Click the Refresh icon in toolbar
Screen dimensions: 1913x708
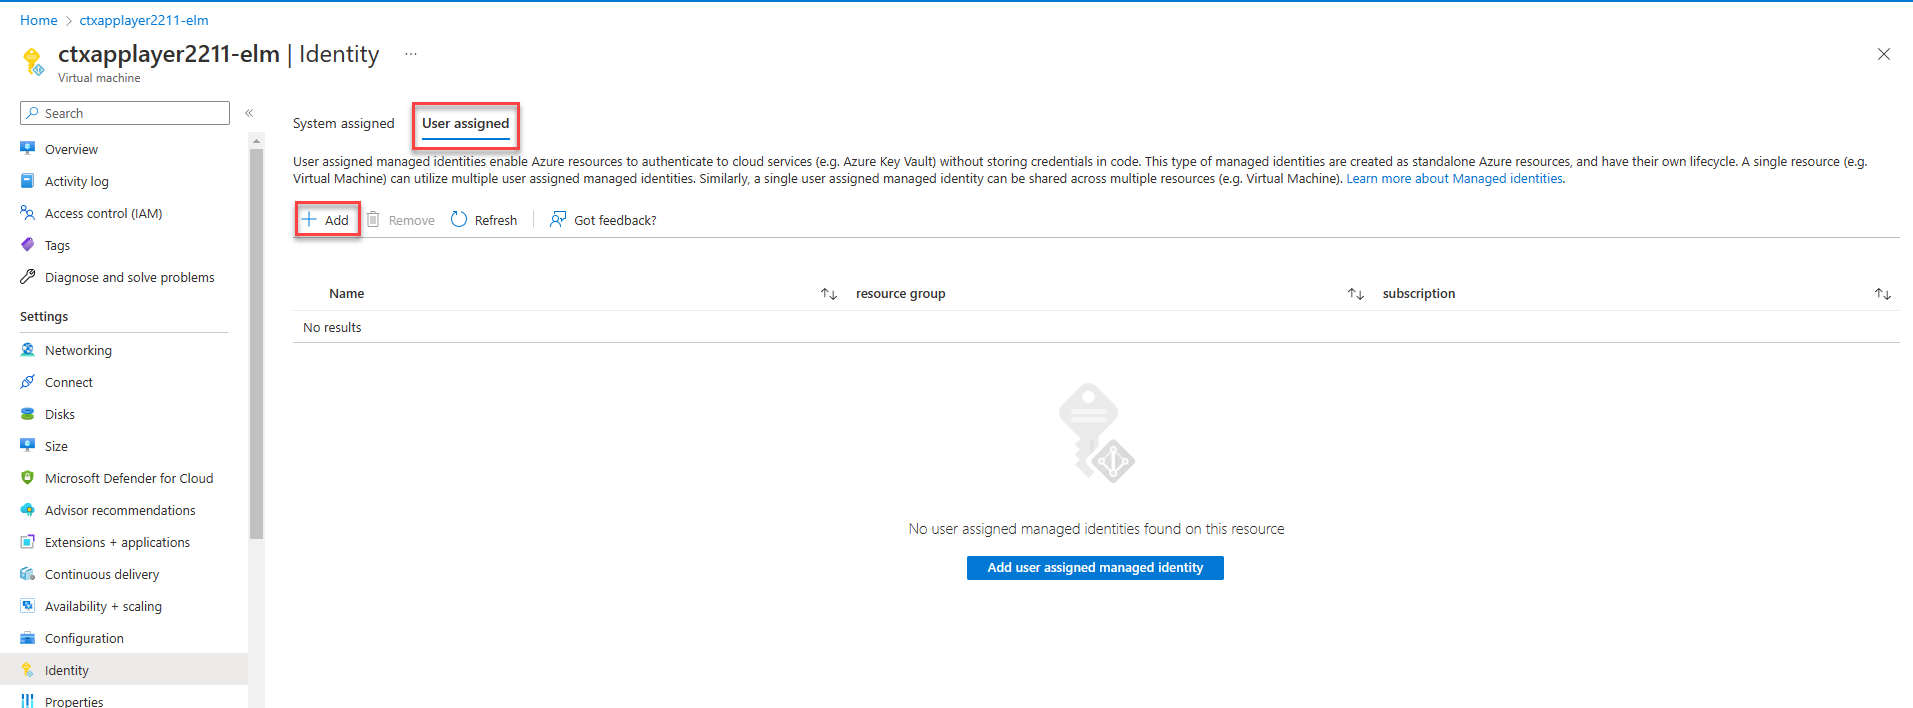(459, 220)
